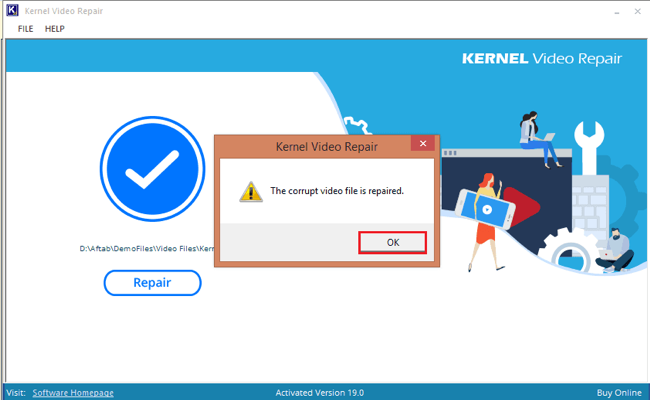Click the woman sitting atop the screen illustration
The image size is (650, 400).
[535, 135]
